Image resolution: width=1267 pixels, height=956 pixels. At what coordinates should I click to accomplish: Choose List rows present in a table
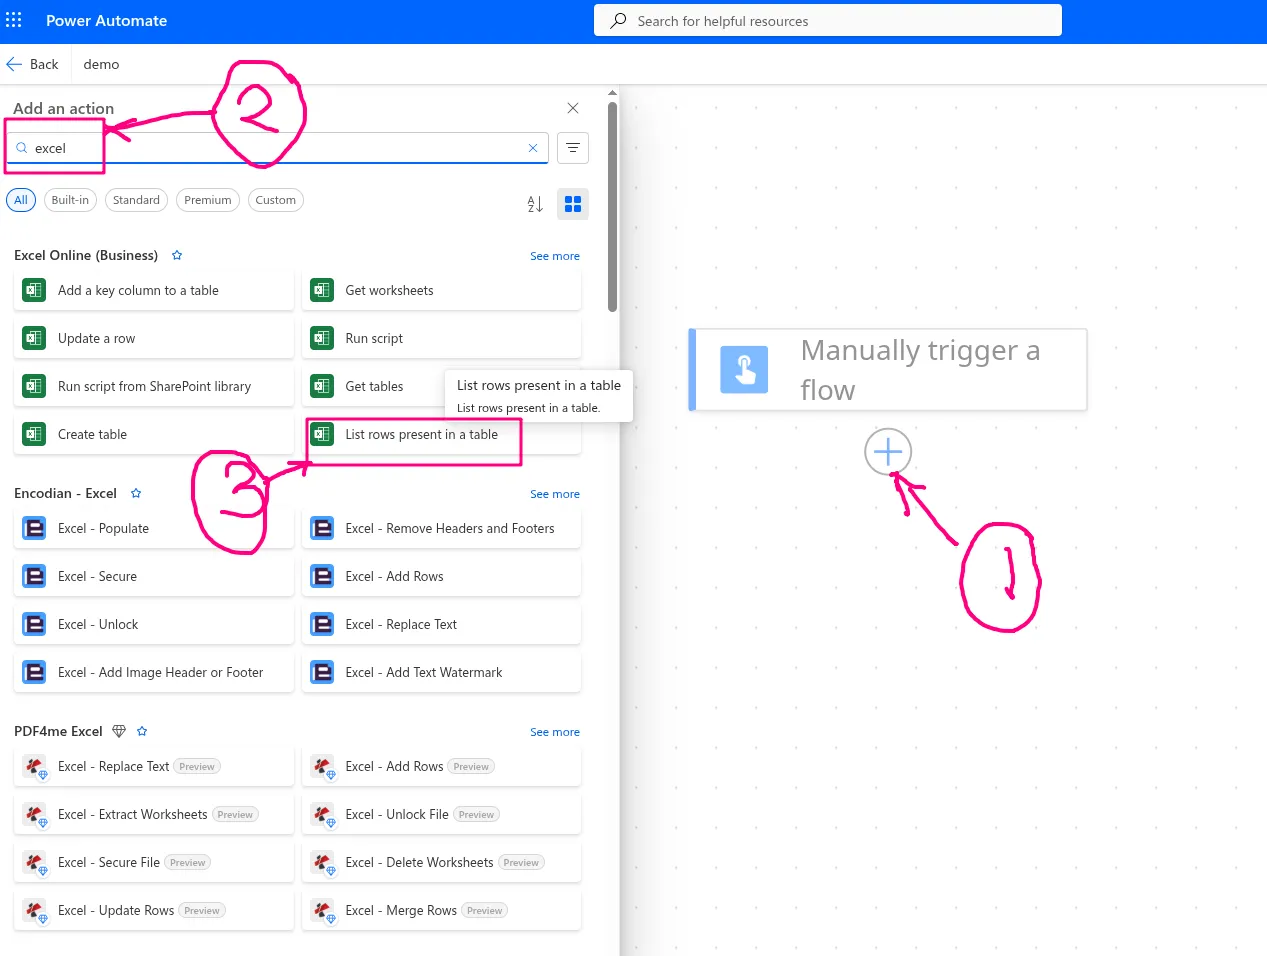[421, 434]
